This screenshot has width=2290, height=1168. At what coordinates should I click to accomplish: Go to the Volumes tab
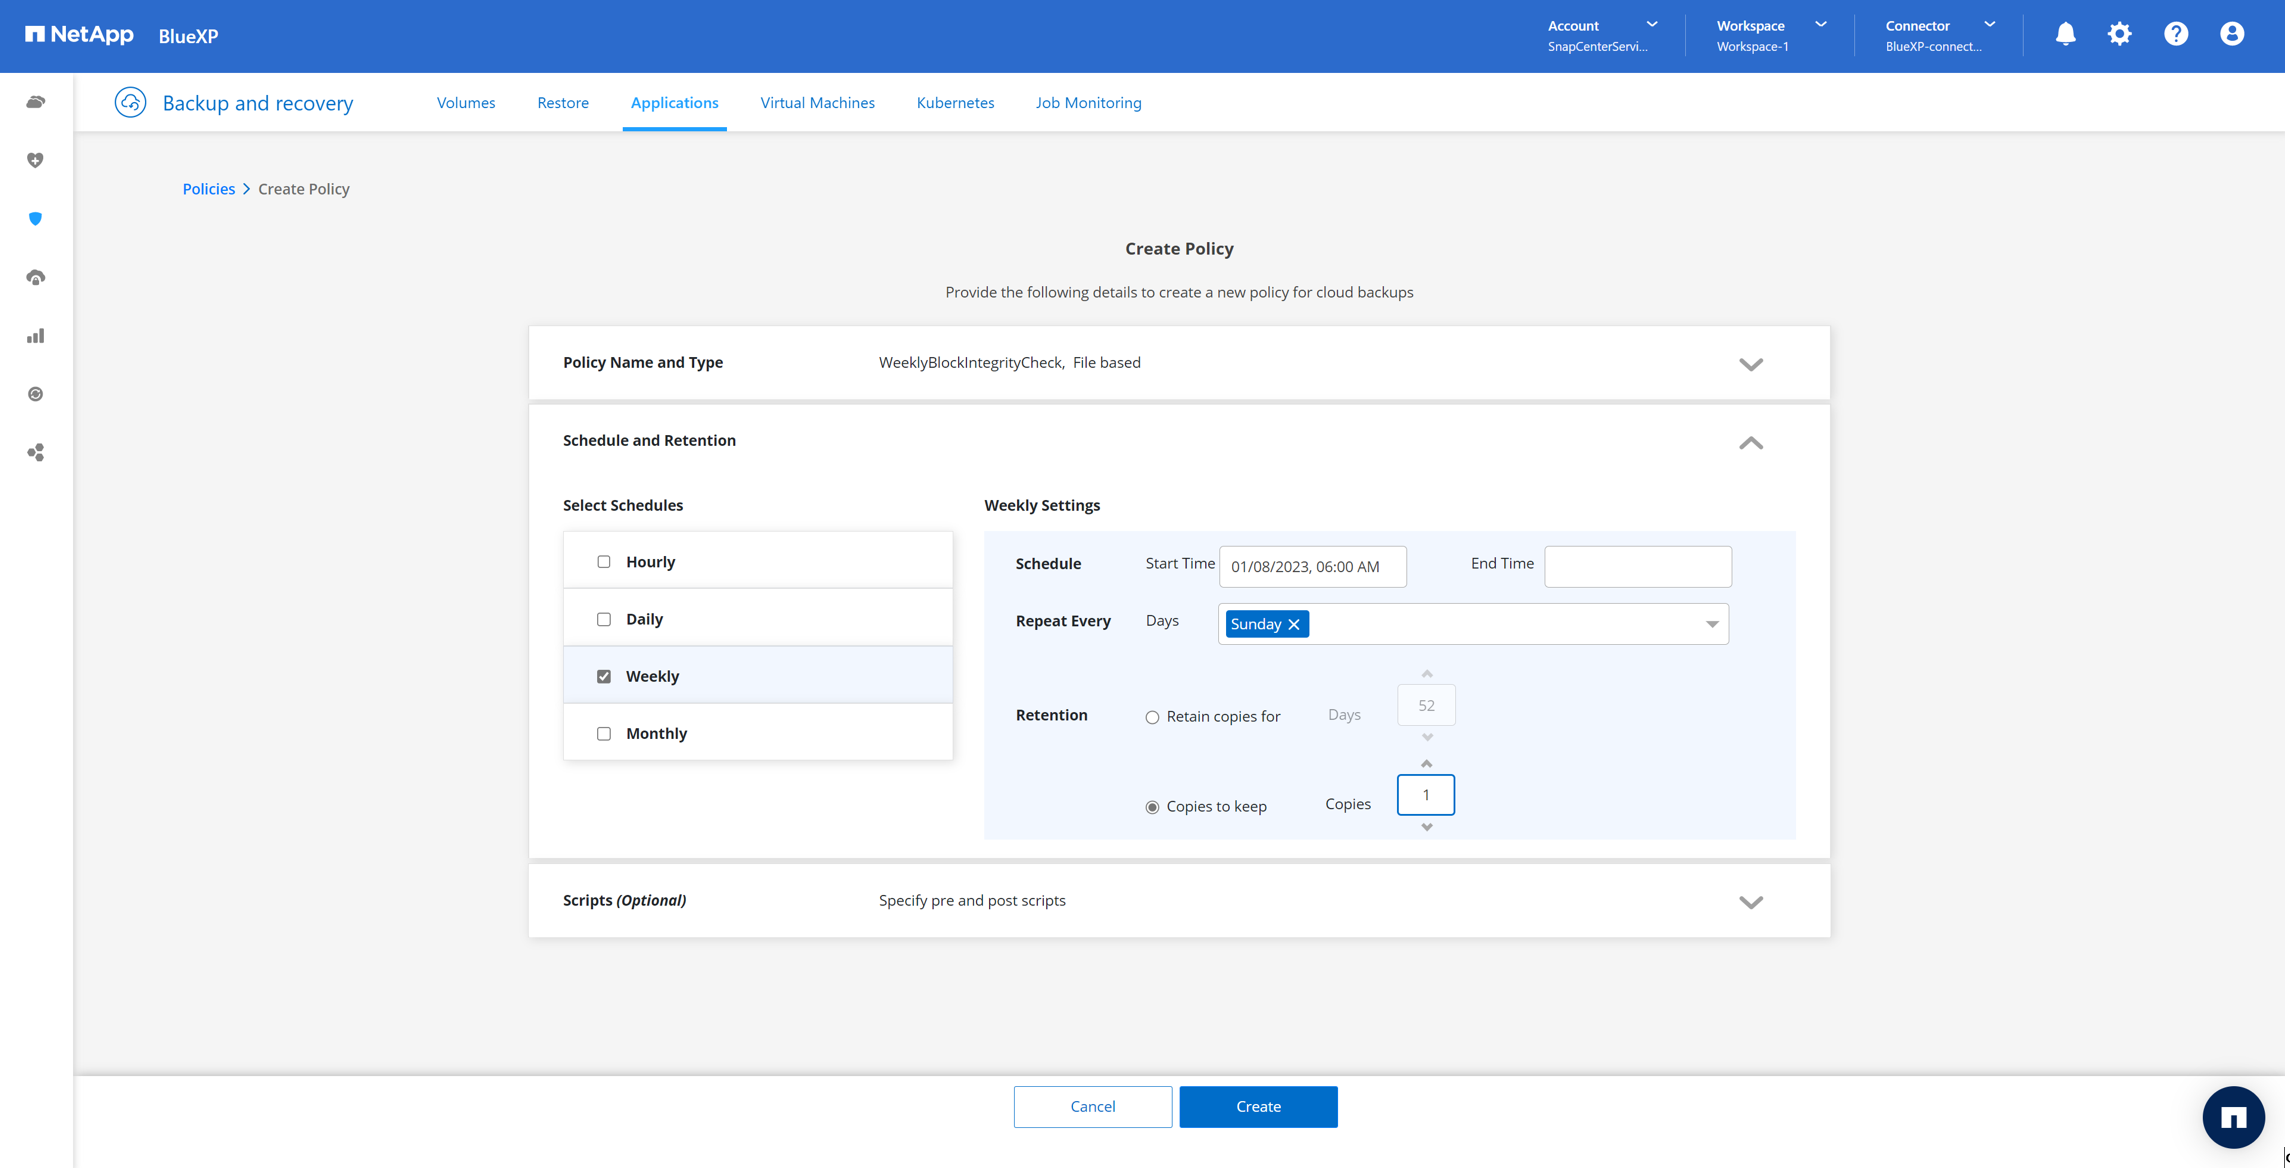tap(466, 102)
